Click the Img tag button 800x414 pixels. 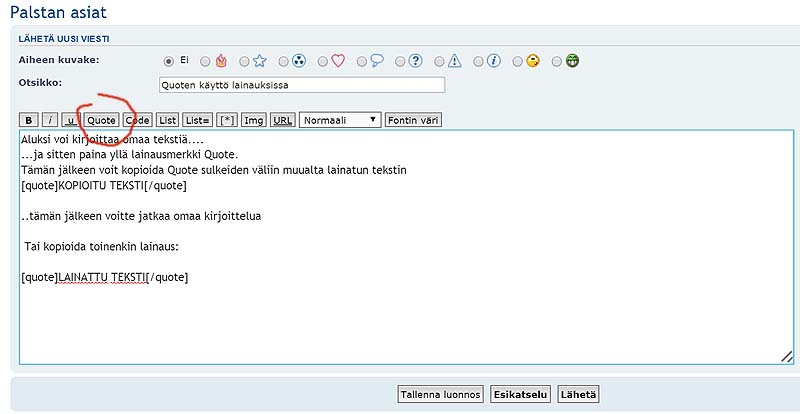(x=254, y=120)
